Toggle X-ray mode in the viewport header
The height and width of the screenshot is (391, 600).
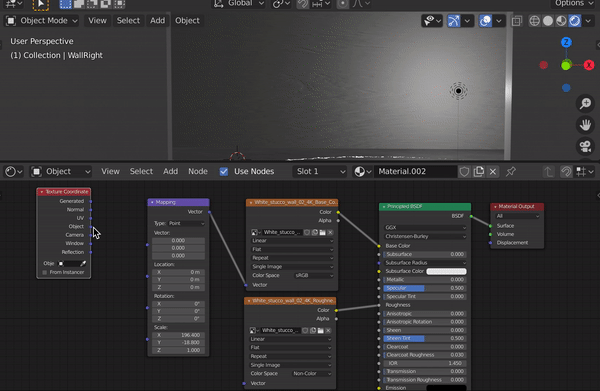click(x=517, y=21)
